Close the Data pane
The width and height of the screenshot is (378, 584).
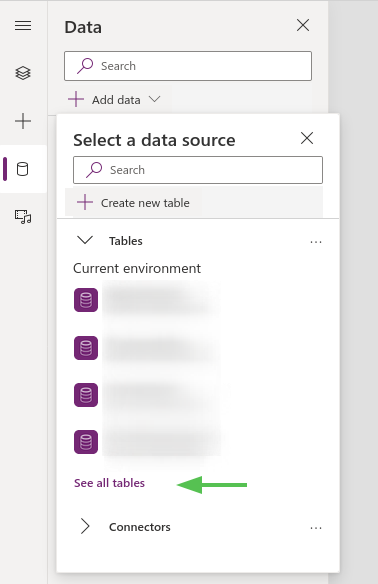303,25
